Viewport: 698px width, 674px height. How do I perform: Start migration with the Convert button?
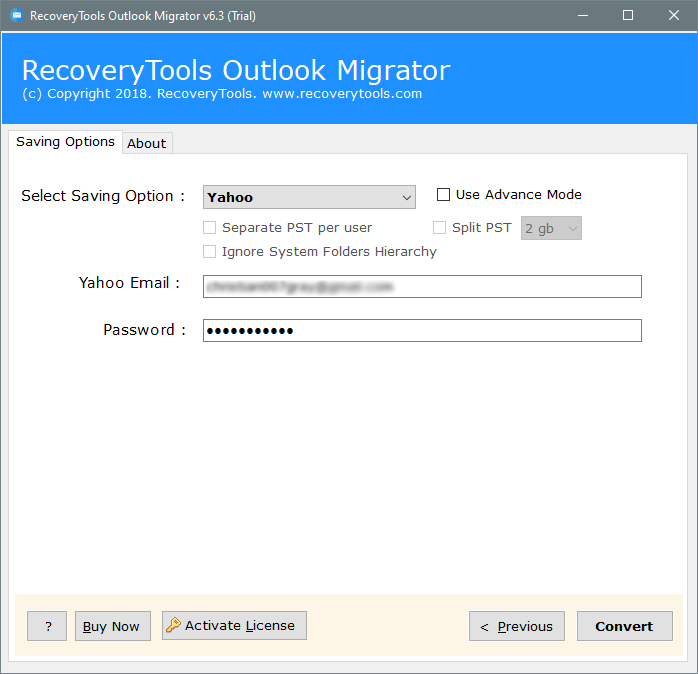(x=625, y=626)
